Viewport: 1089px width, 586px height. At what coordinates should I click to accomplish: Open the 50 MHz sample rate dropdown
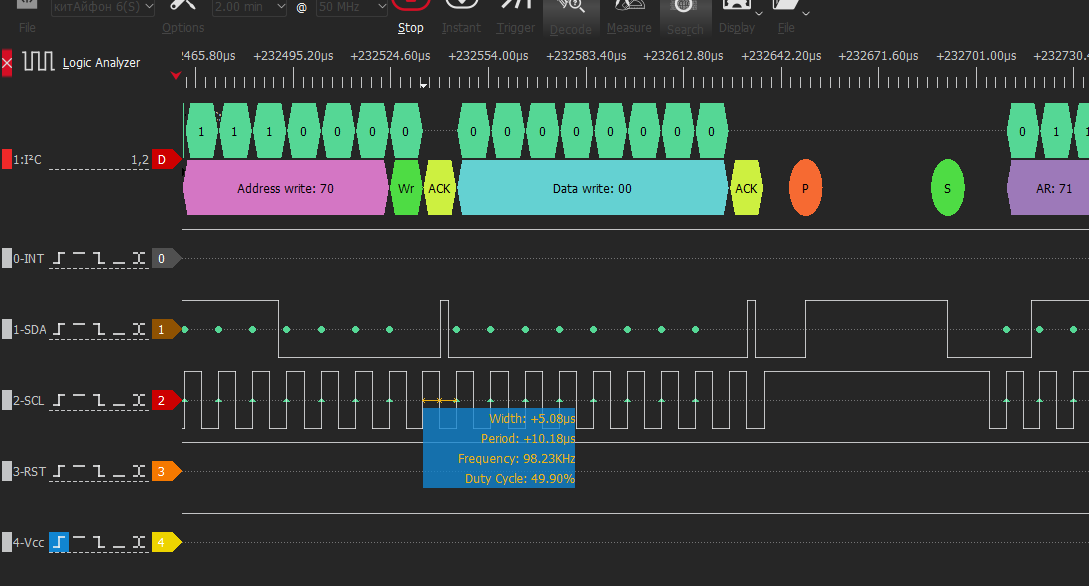coord(351,6)
